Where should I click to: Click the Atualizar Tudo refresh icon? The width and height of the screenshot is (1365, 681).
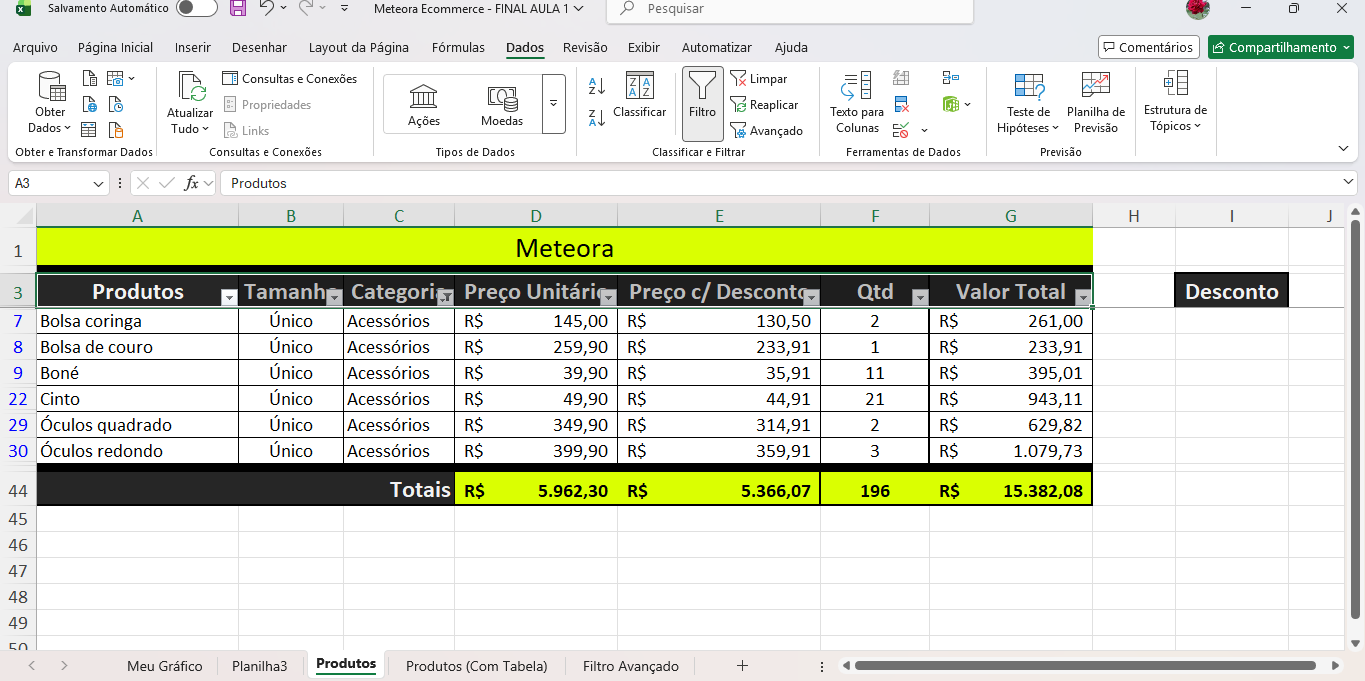(190, 87)
